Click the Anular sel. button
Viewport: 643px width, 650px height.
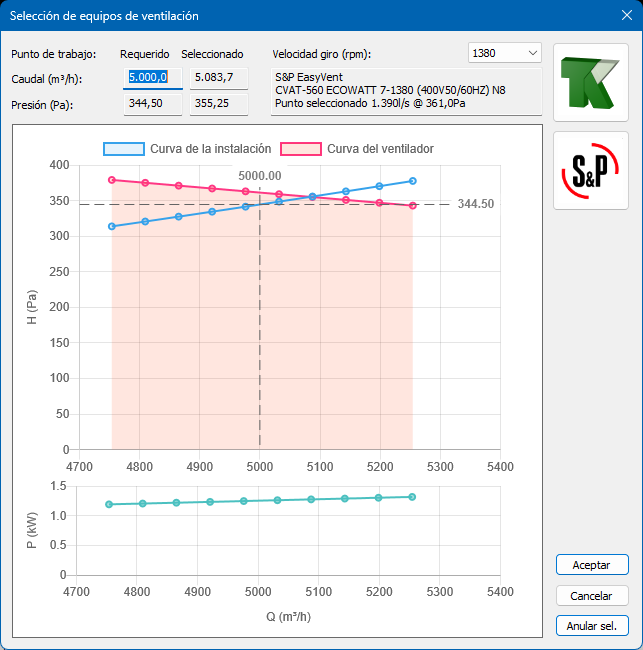click(x=592, y=626)
